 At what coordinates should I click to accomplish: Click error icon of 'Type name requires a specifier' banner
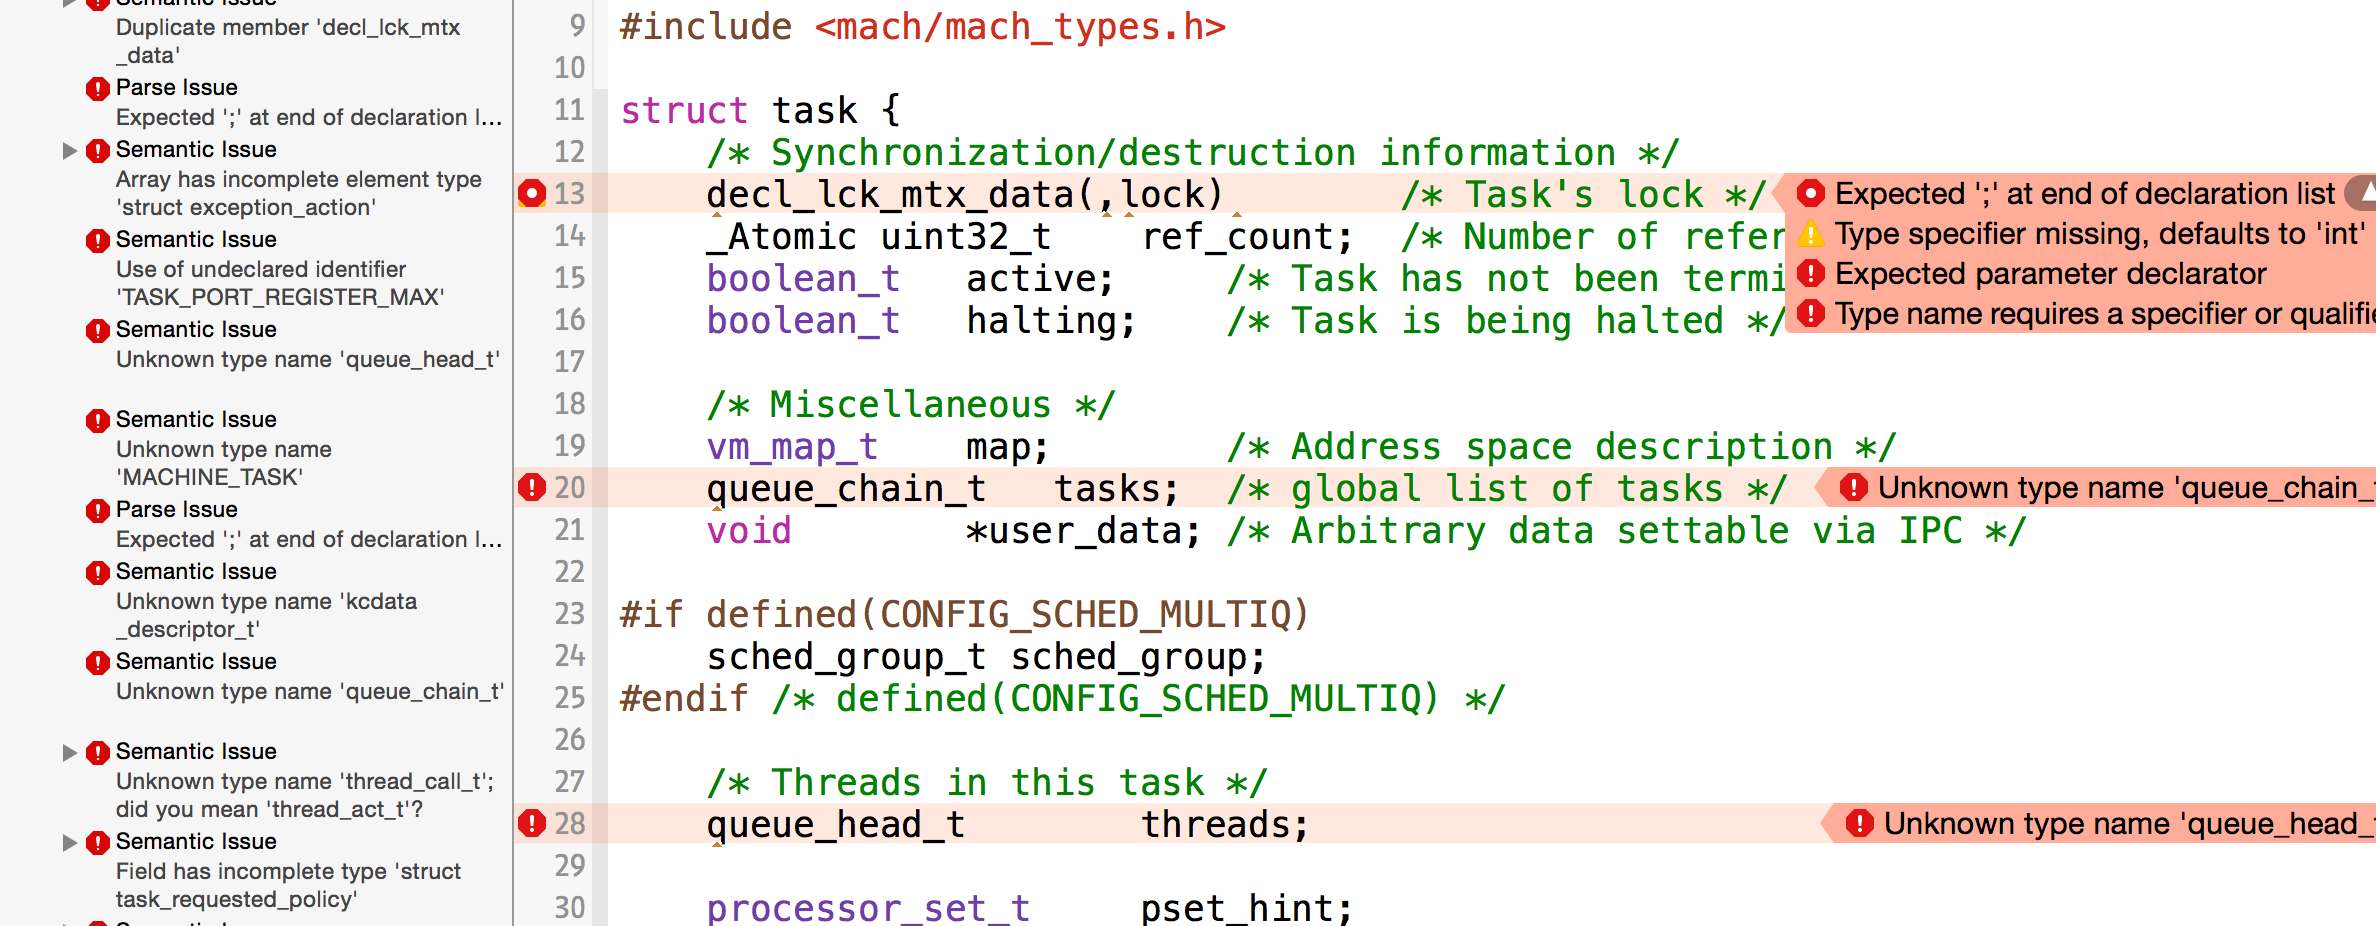tap(1810, 314)
